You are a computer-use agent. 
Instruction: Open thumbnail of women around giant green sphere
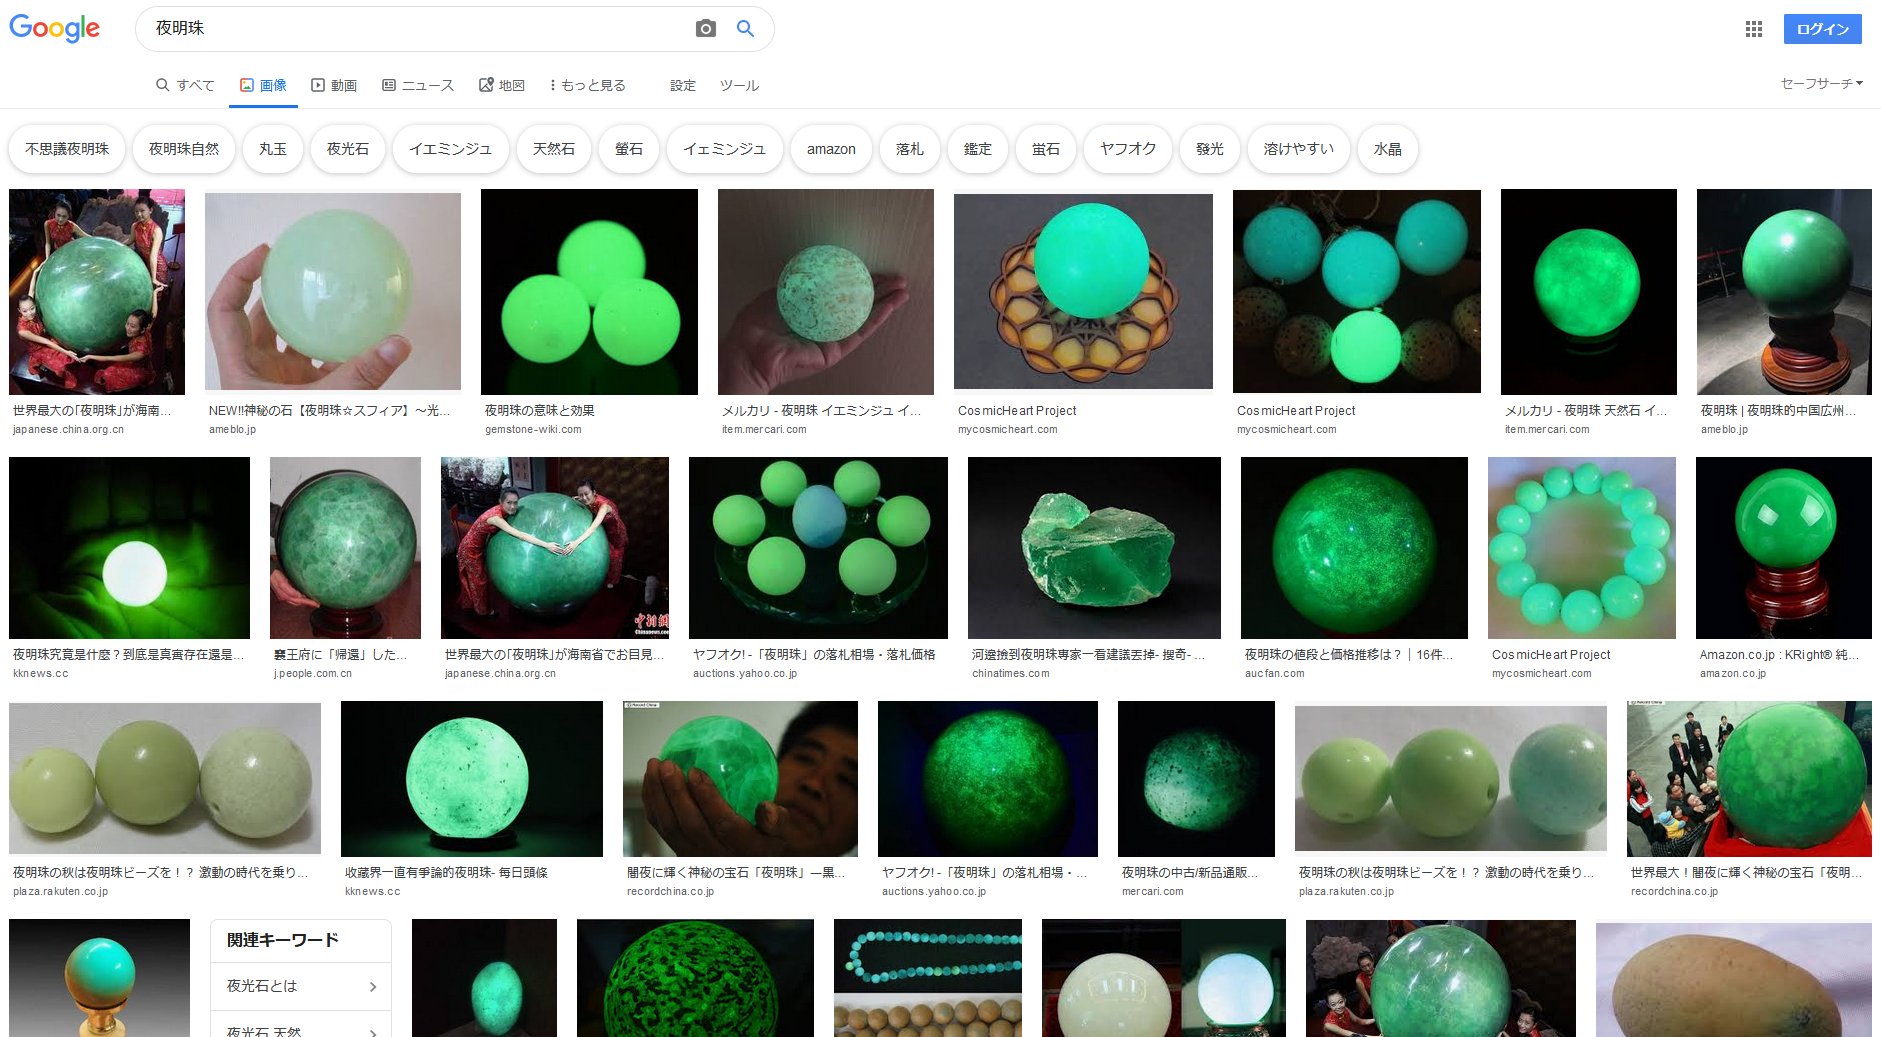pos(97,292)
